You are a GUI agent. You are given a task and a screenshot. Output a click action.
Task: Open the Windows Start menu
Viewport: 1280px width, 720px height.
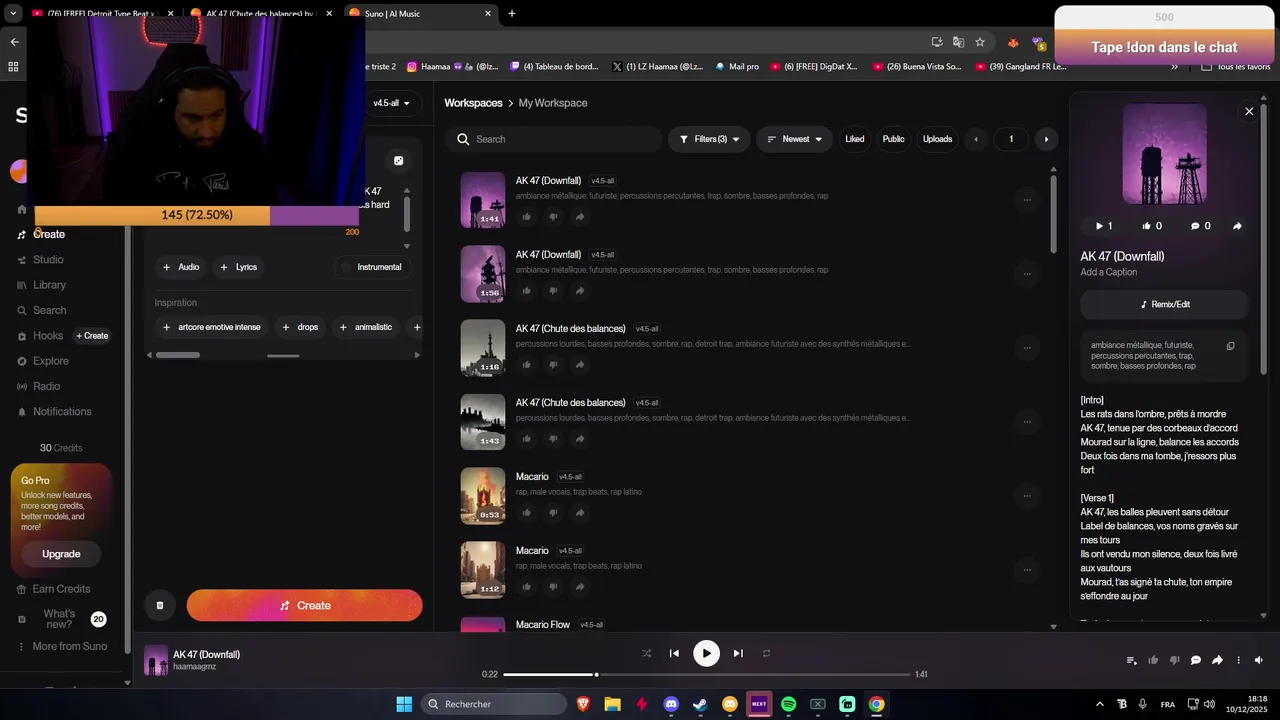[x=404, y=704]
